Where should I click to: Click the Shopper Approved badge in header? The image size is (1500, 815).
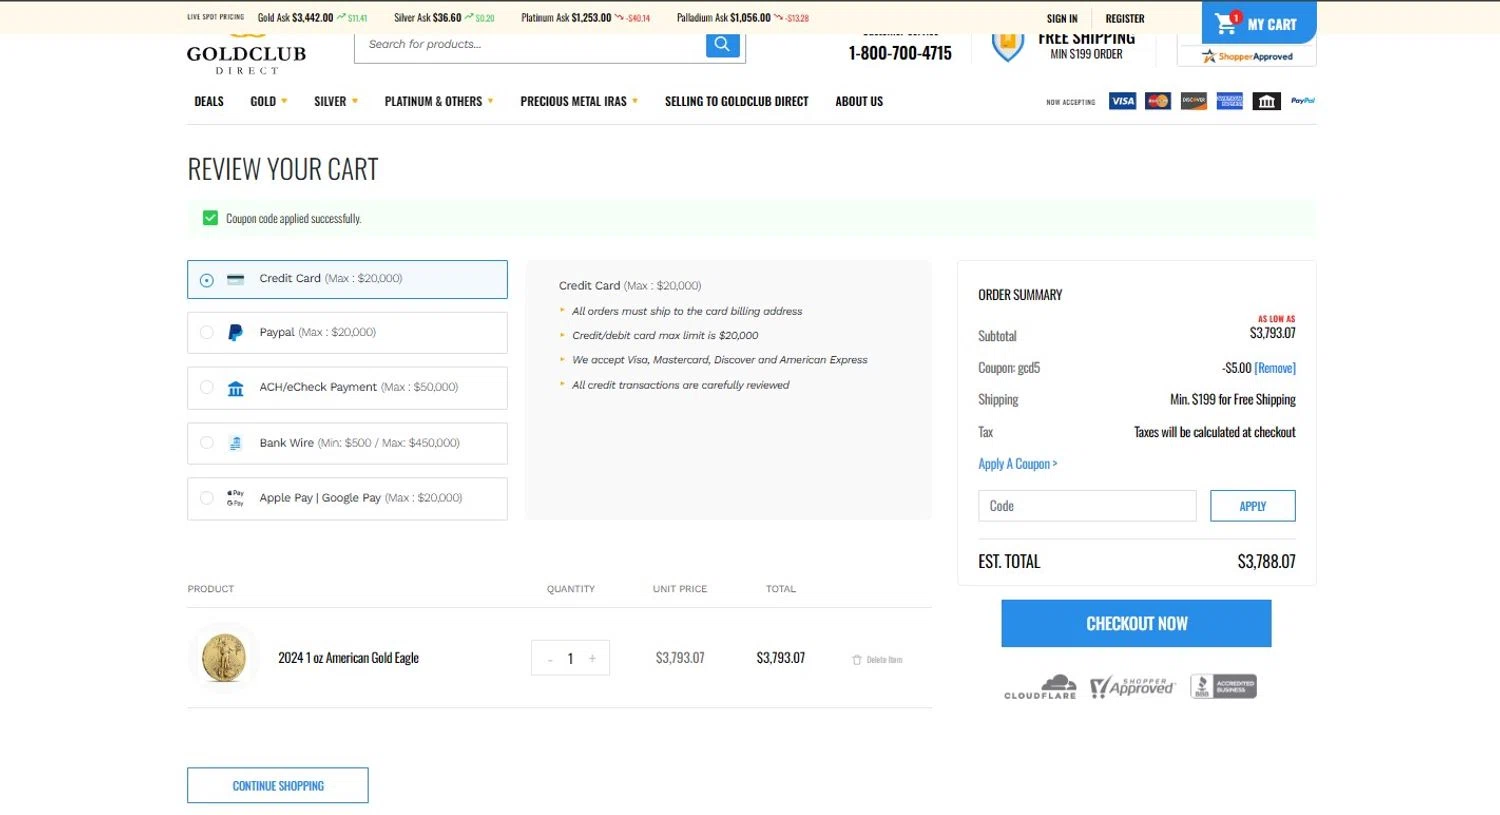coord(1247,56)
